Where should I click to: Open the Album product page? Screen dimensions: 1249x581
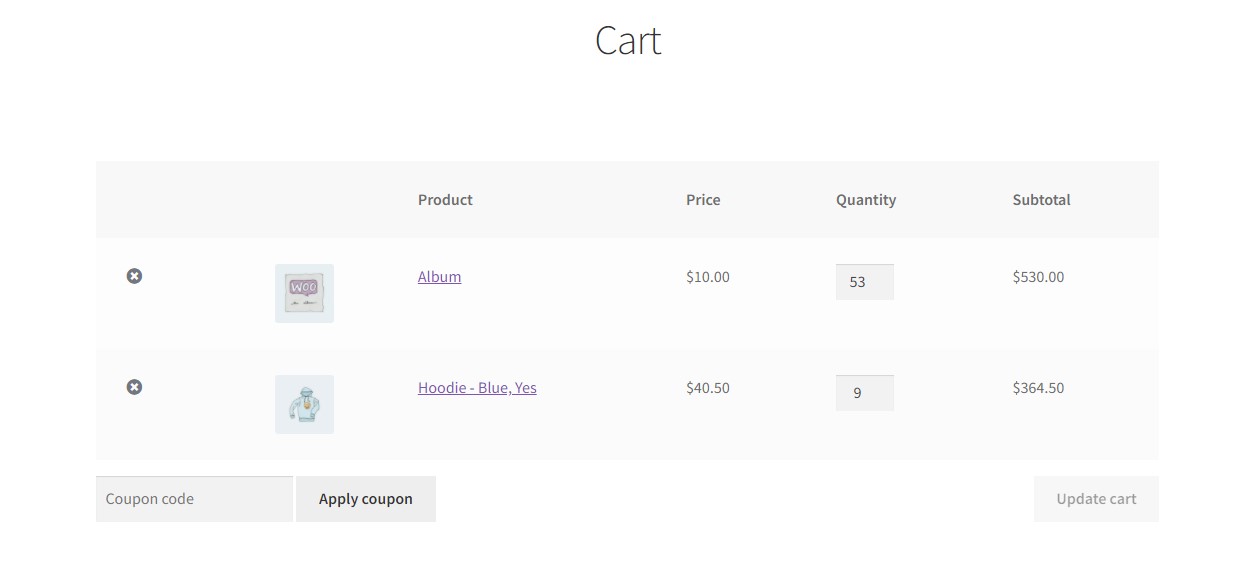pyautogui.click(x=439, y=276)
